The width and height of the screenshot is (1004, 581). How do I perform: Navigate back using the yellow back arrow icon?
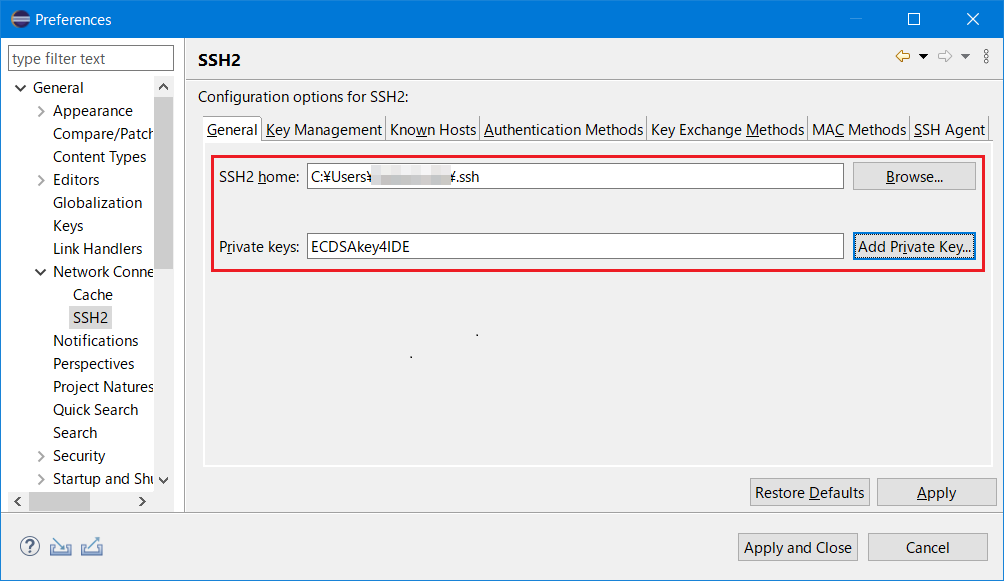coord(901,58)
